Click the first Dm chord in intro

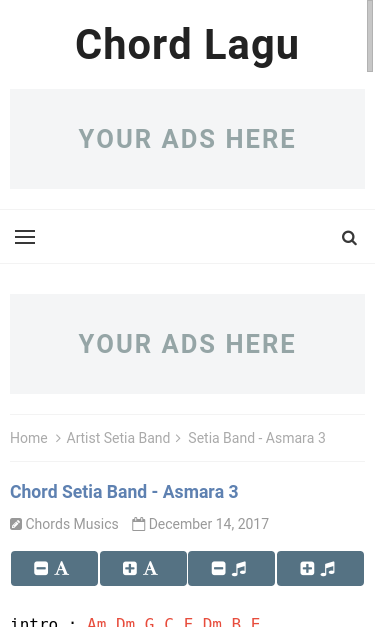[126, 622]
